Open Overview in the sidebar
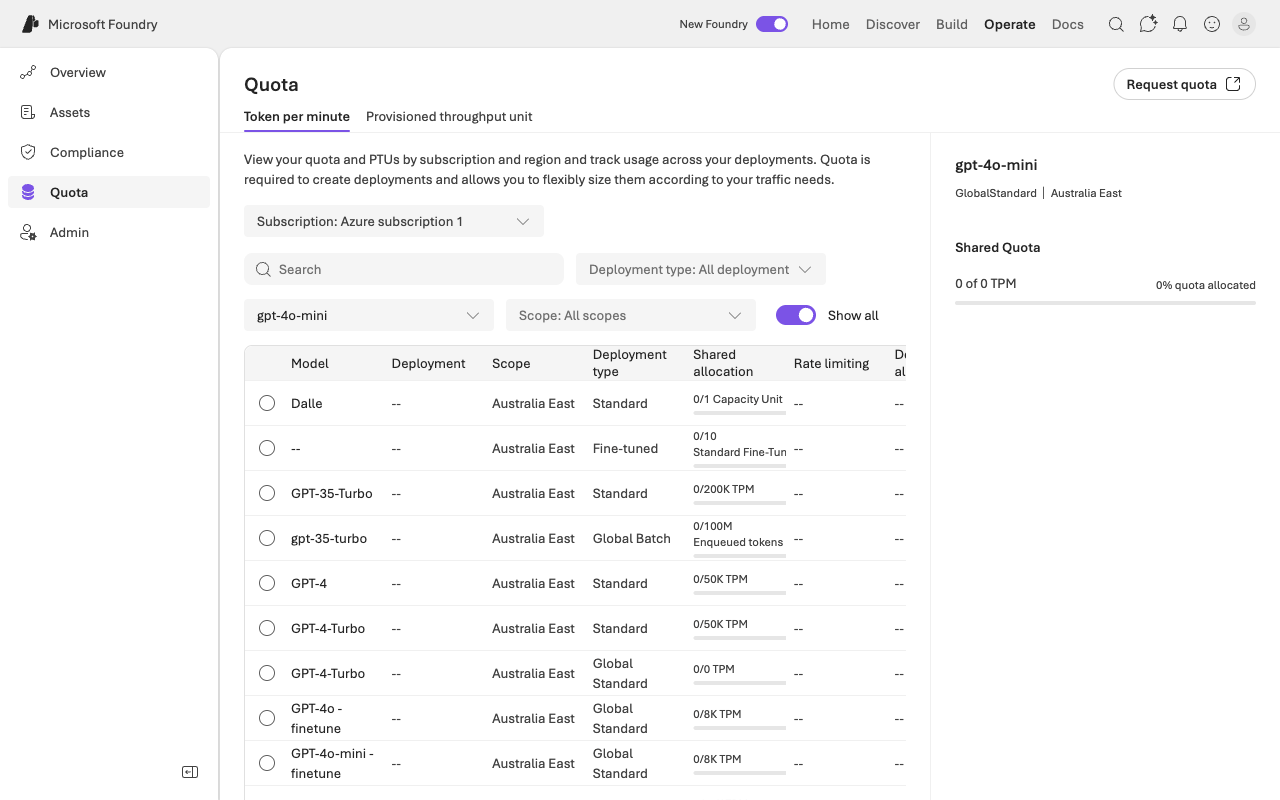1280x800 pixels. (x=109, y=72)
